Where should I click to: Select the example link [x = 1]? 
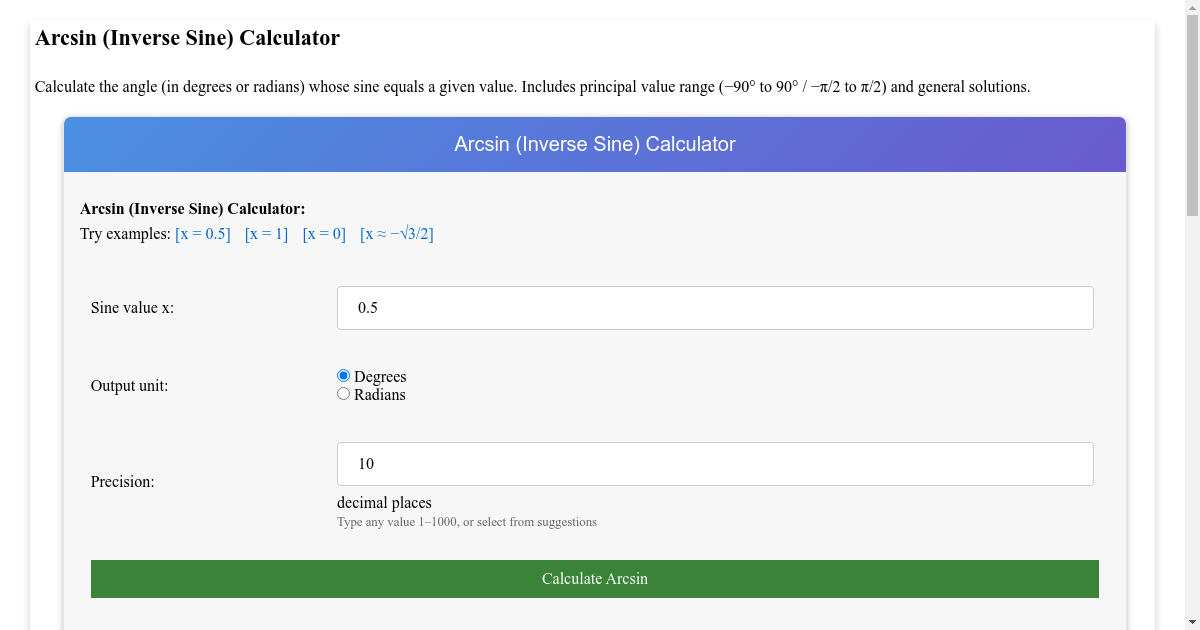coord(265,233)
